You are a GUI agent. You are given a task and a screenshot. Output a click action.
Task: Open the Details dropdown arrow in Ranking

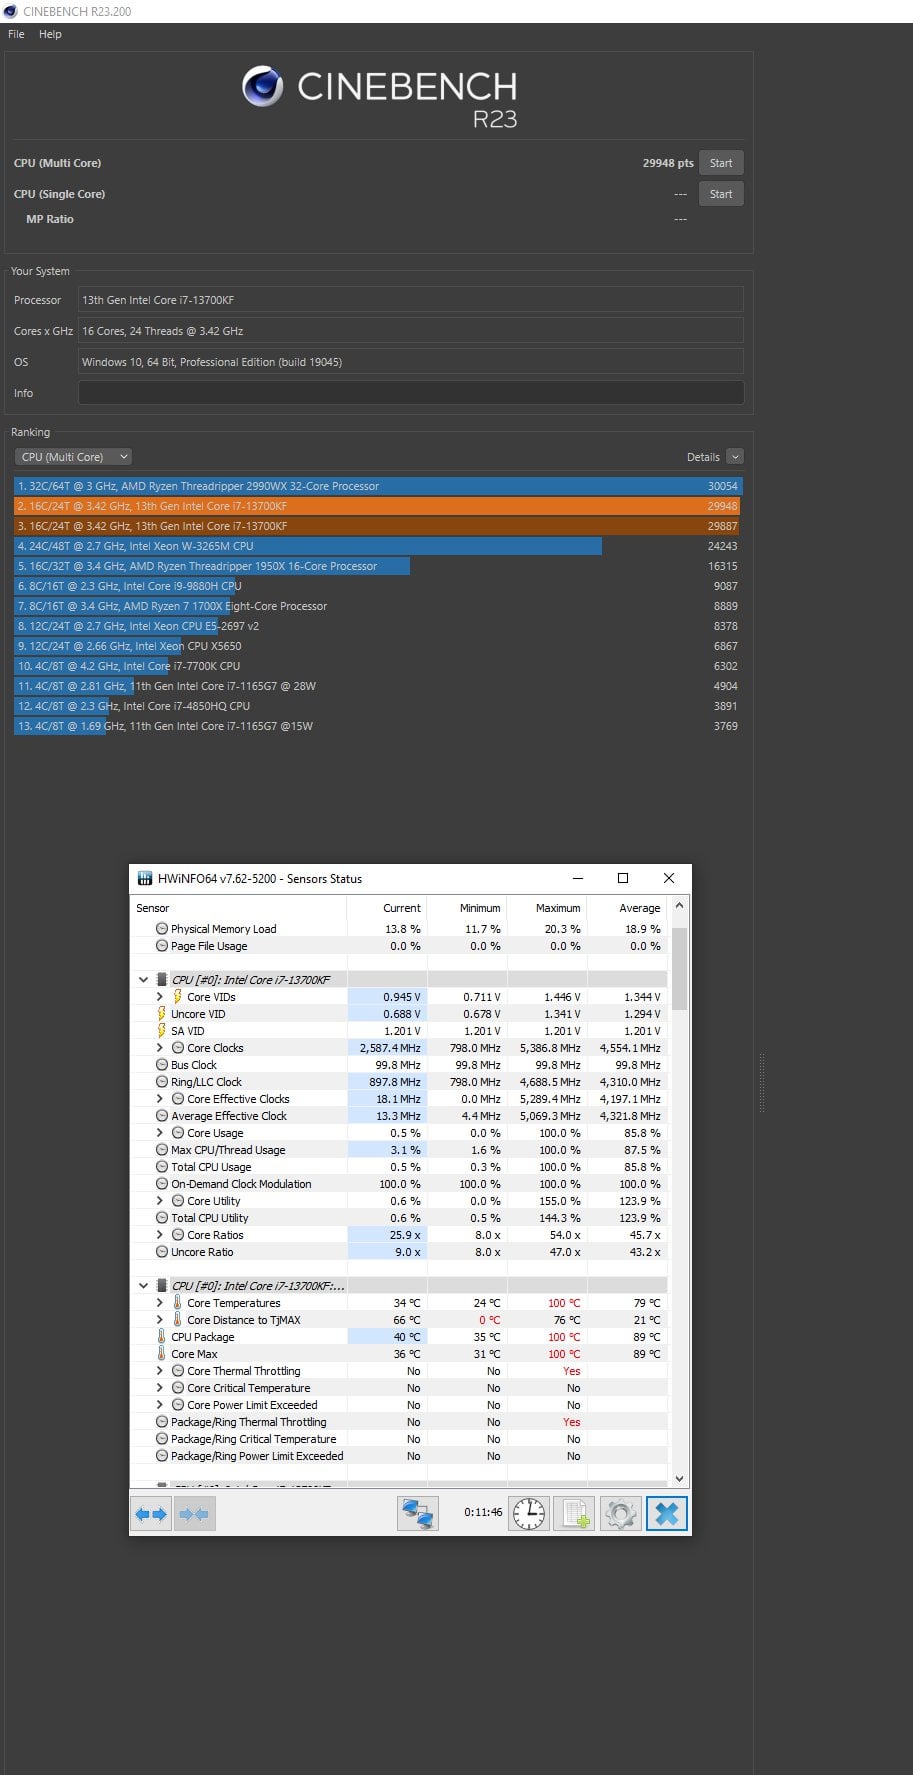tap(735, 457)
